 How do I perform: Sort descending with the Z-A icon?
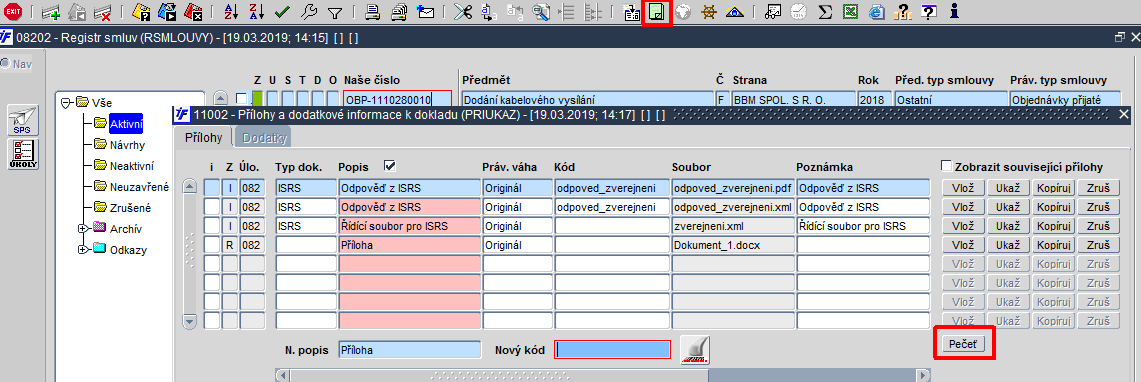[256, 12]
